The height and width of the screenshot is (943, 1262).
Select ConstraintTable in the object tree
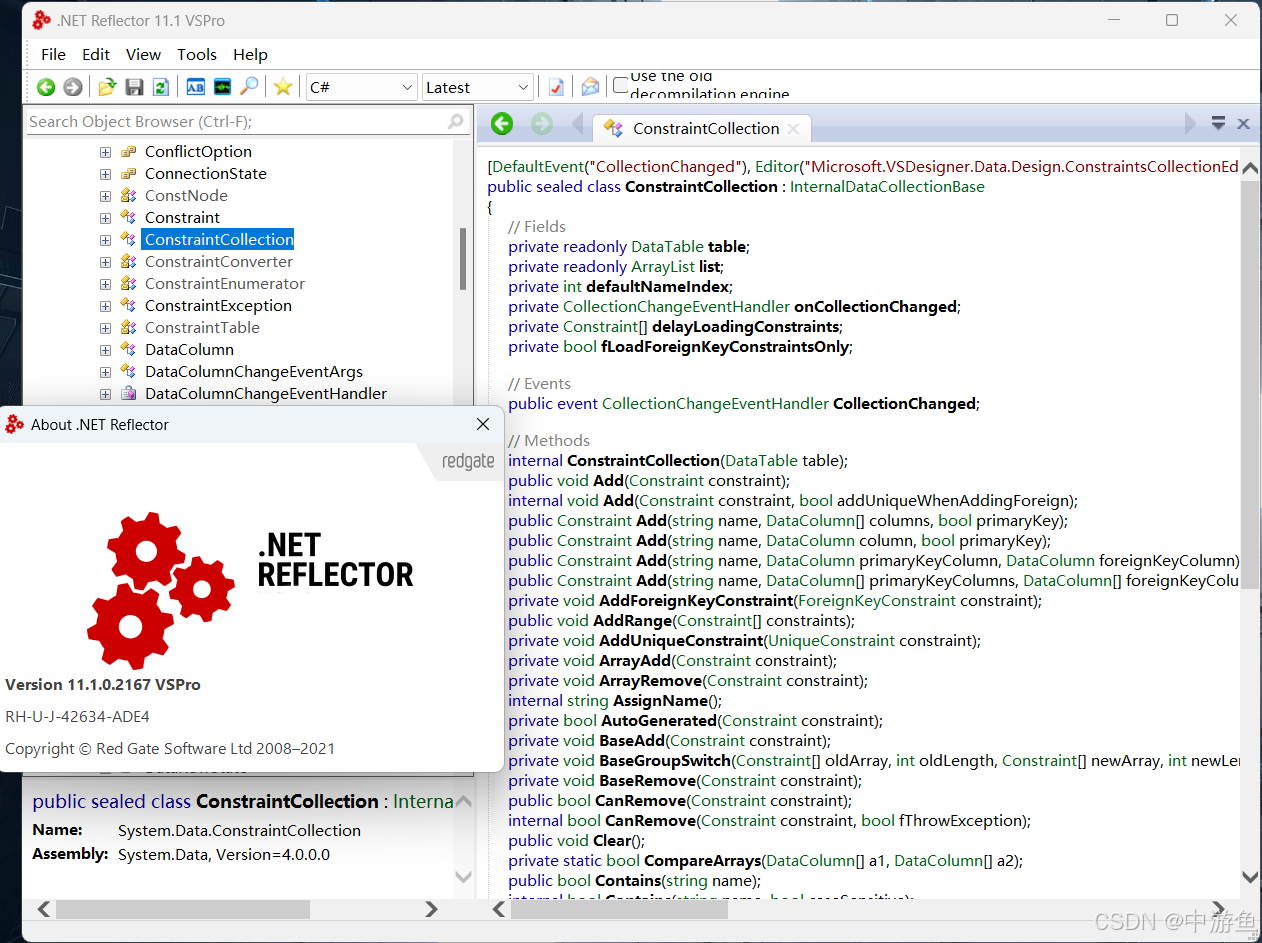[x=202, y=327]
